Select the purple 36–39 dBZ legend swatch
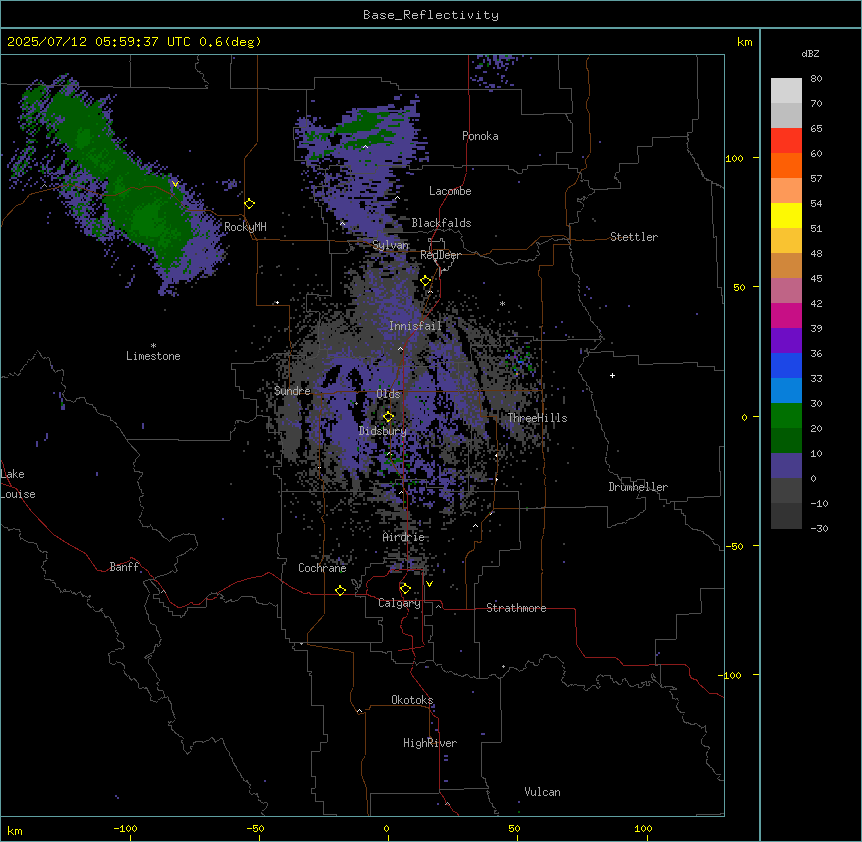 click(x=786, y=341)
